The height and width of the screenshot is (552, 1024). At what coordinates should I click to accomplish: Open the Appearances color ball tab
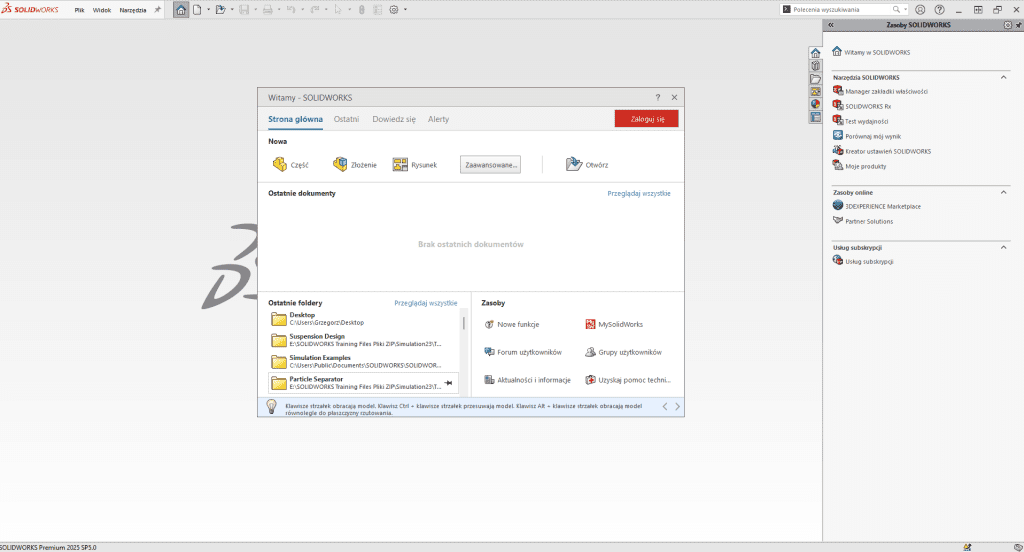pos(815,103)
